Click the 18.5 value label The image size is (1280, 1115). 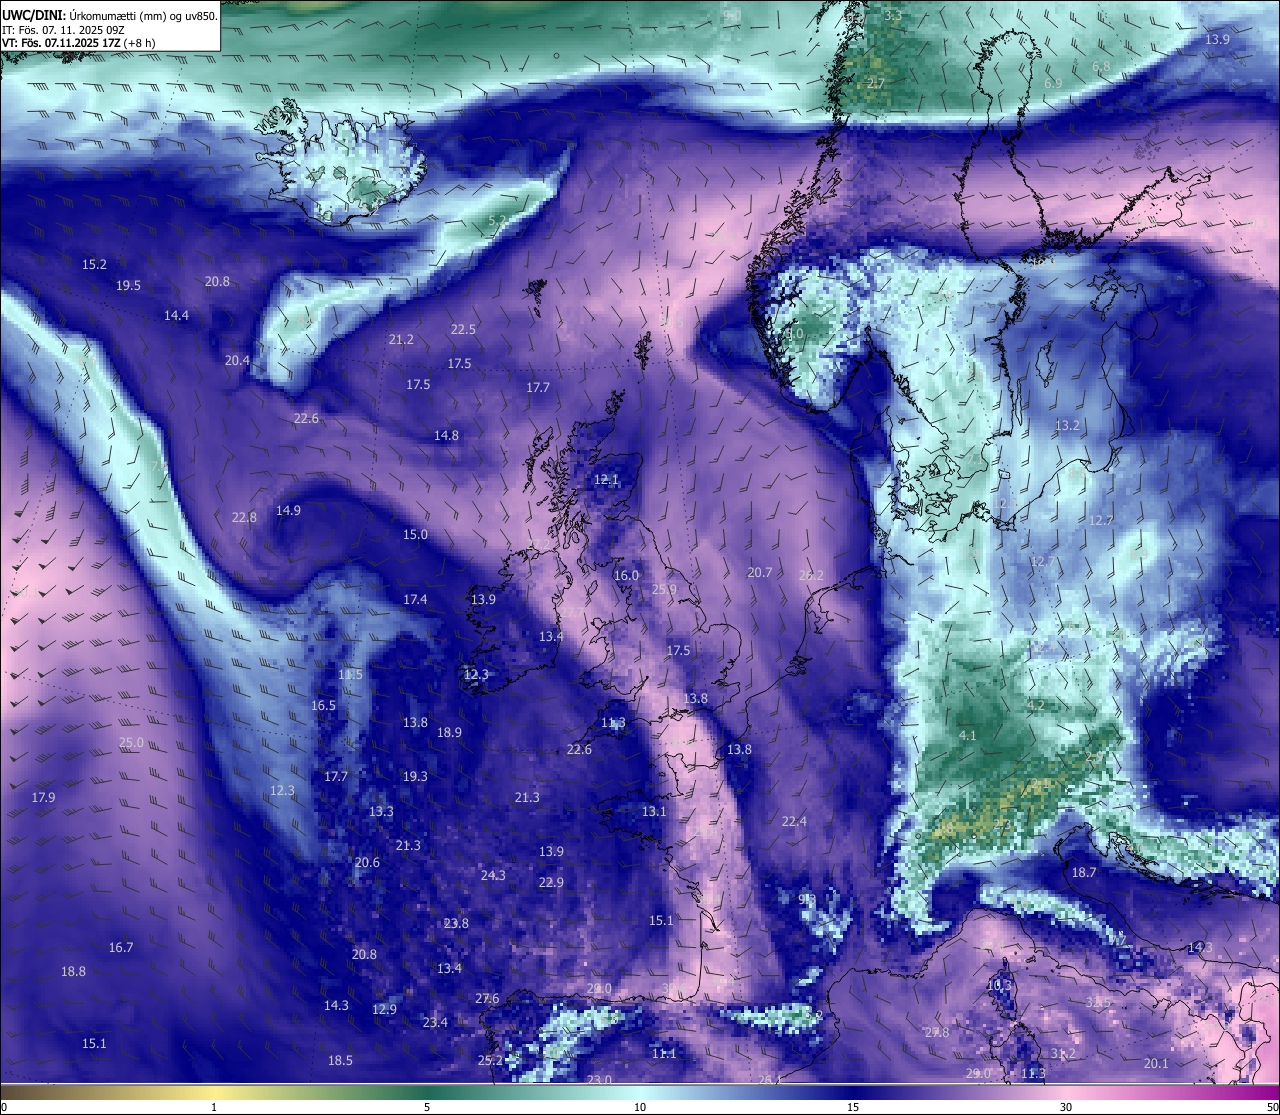pos(340,1061)
